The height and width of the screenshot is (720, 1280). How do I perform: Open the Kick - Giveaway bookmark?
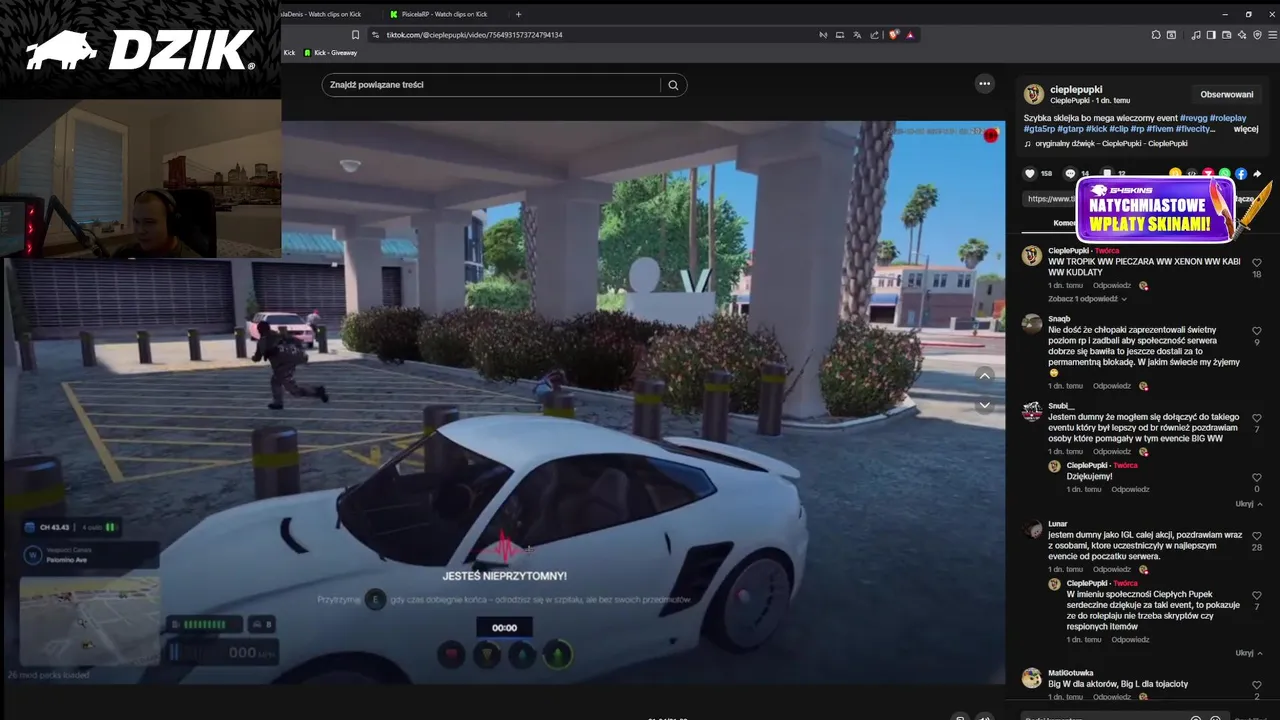(330, 53)
